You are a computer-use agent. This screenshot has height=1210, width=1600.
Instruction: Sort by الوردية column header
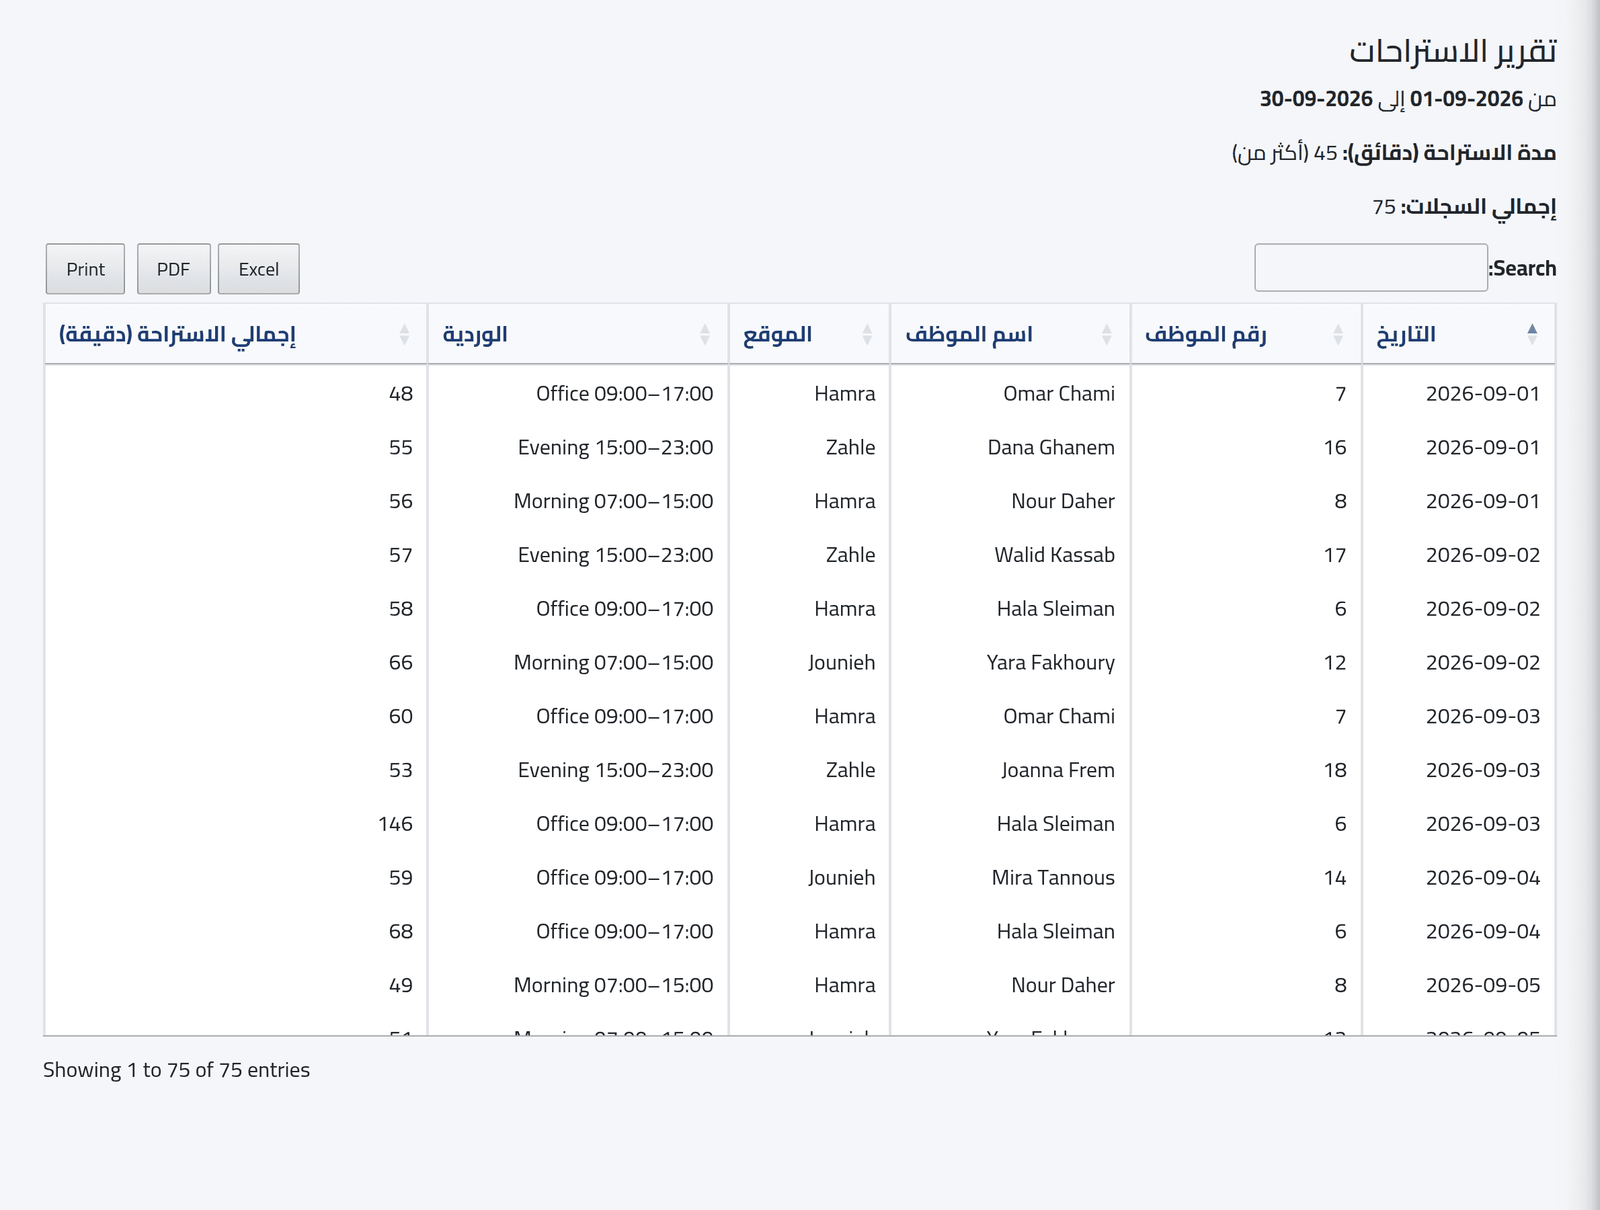click(x=578, y=334)
